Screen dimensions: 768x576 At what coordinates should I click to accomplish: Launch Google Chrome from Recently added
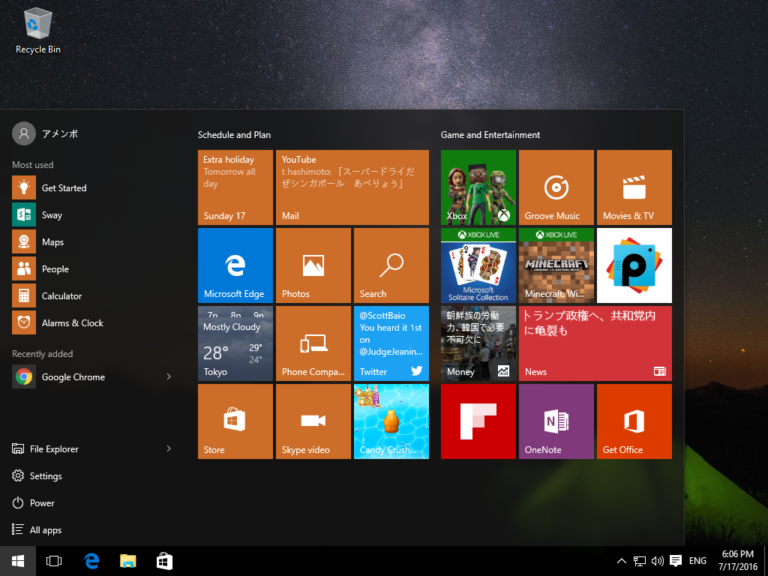(86, 377)
